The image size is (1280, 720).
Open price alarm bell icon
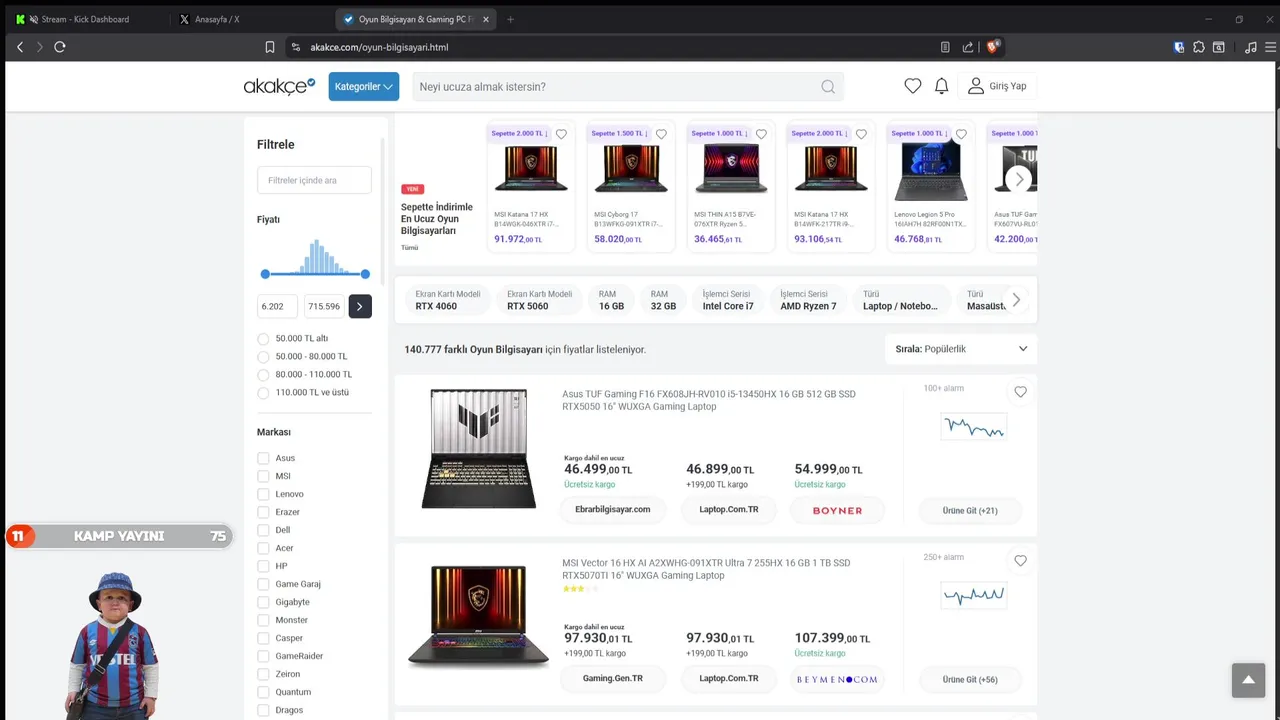pyautogui.click(x=941, y=86)
